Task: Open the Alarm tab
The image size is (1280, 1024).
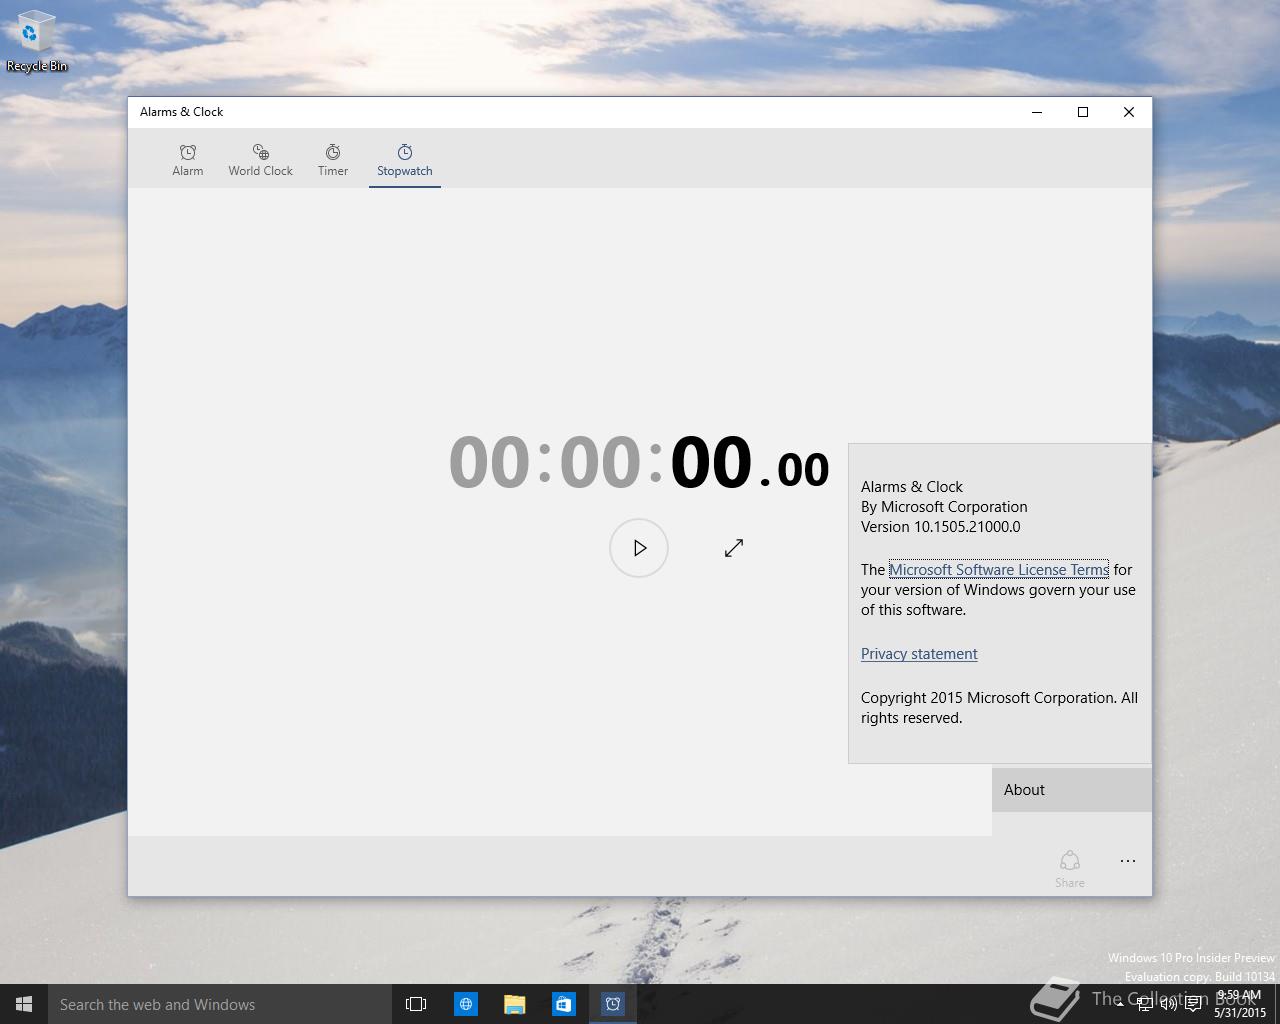Action: tap(187, 160)
